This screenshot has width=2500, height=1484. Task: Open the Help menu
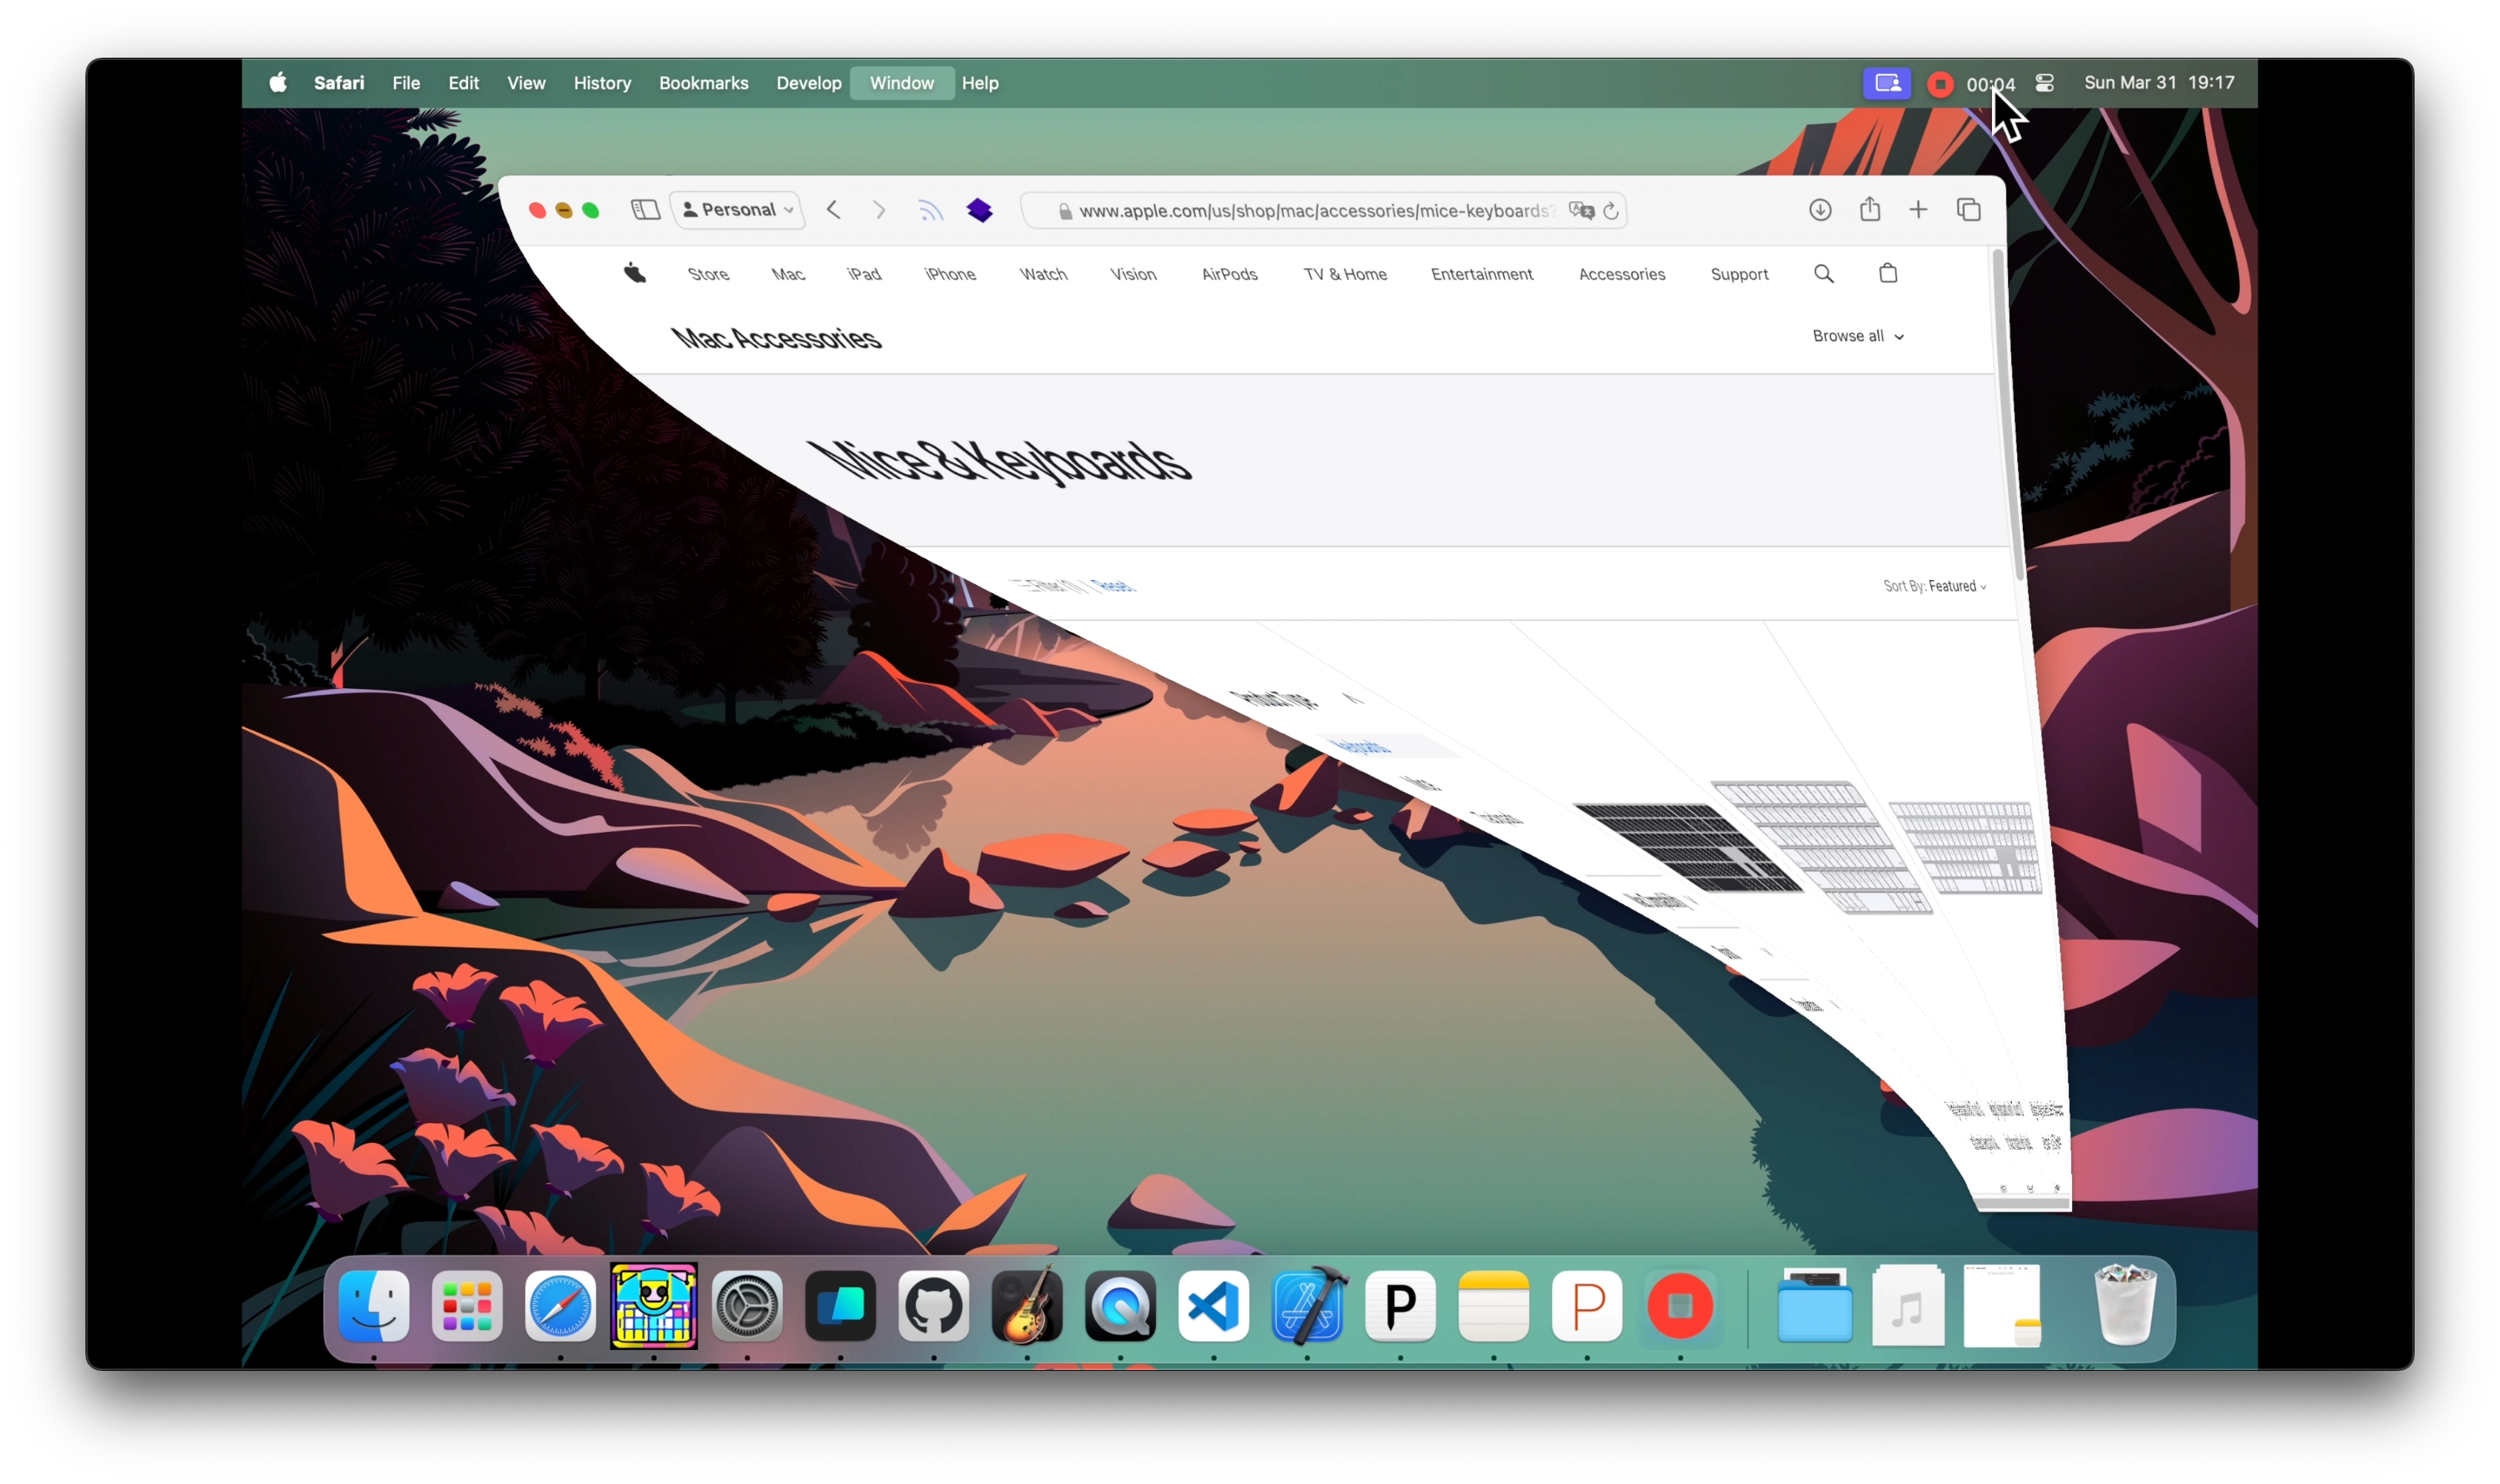[980, 83]
